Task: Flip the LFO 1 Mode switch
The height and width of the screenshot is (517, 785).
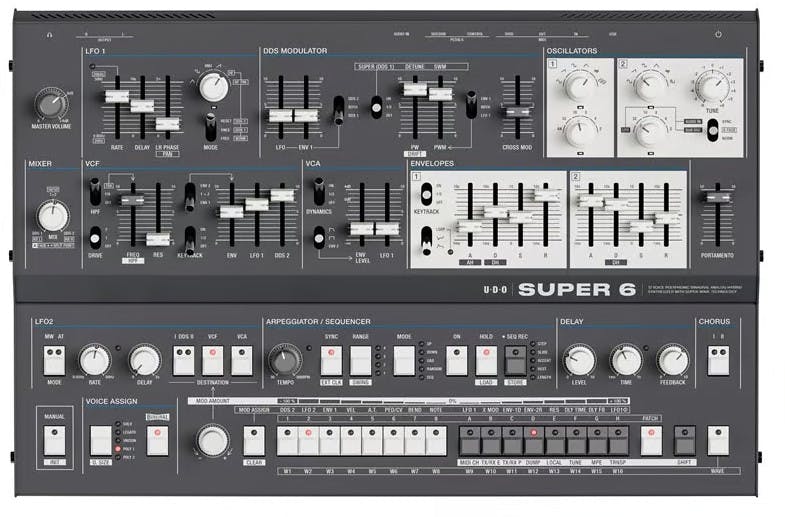Action: [x=211, y=127]
